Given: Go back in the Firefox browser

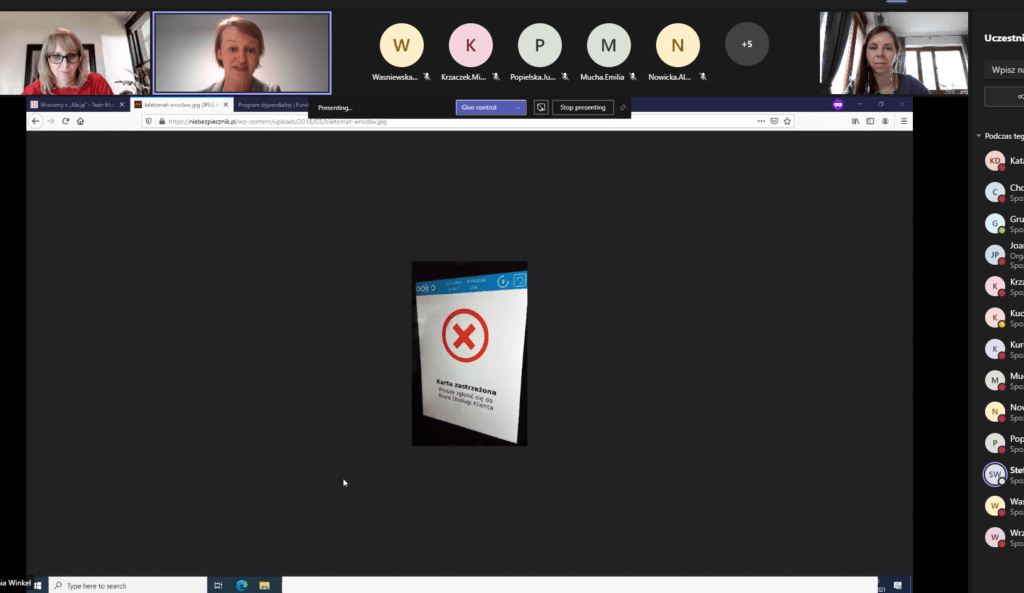Looking at the screenshot, I should pos(36,121).
